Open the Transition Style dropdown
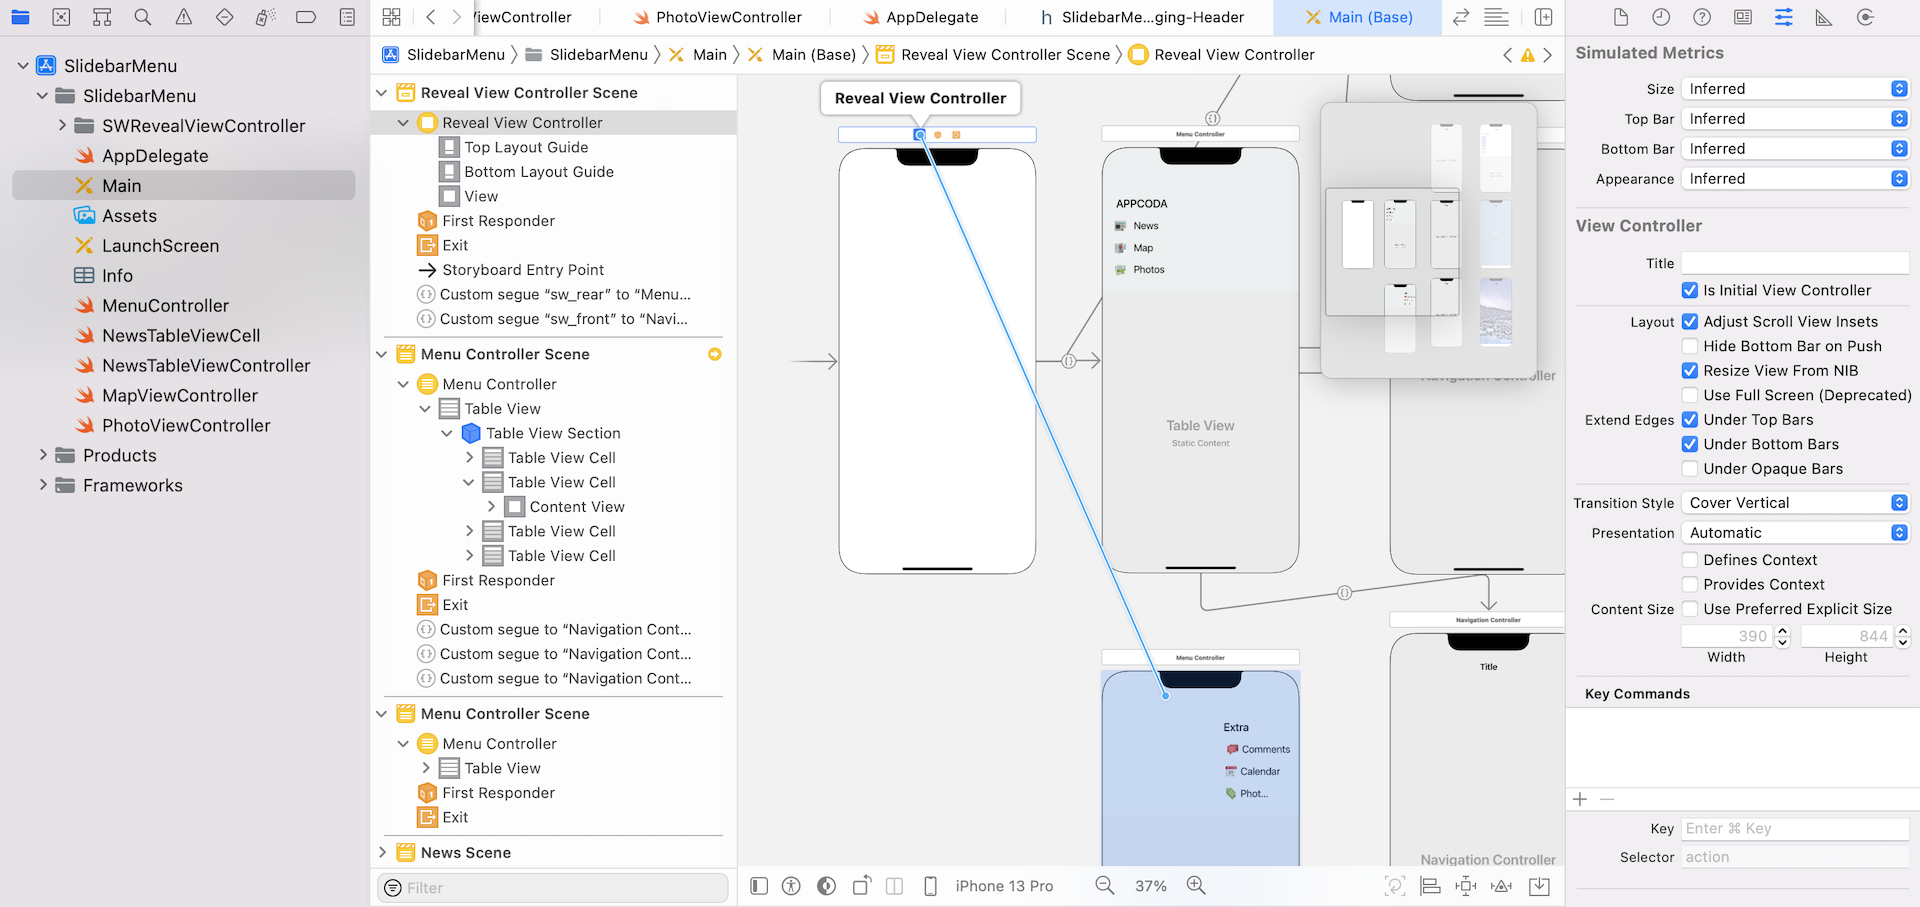Screen dimensions: 1920x907 point(1795,503)
